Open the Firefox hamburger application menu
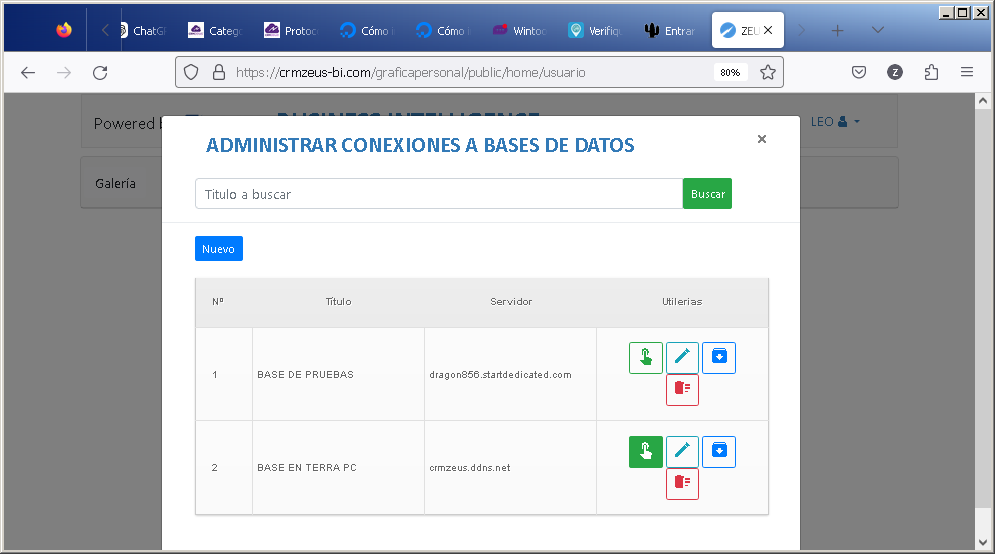This screenshot has width=995, height=554. (967, 72)
